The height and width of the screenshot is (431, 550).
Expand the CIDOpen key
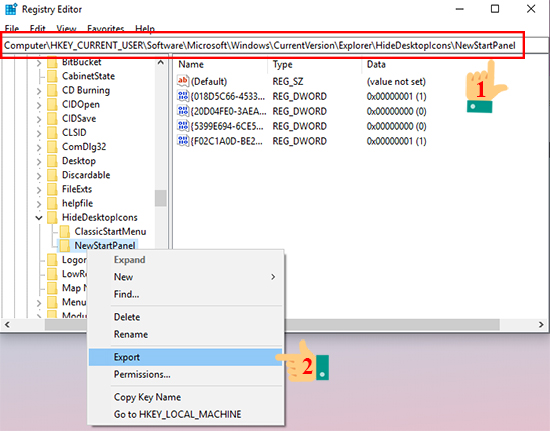click(39, 105)
